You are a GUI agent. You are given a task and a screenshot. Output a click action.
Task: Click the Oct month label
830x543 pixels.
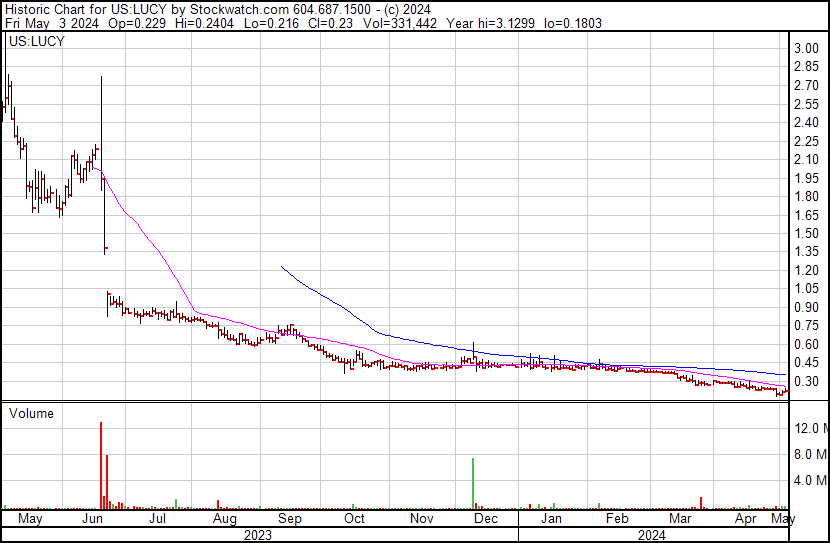pos(355,518)
